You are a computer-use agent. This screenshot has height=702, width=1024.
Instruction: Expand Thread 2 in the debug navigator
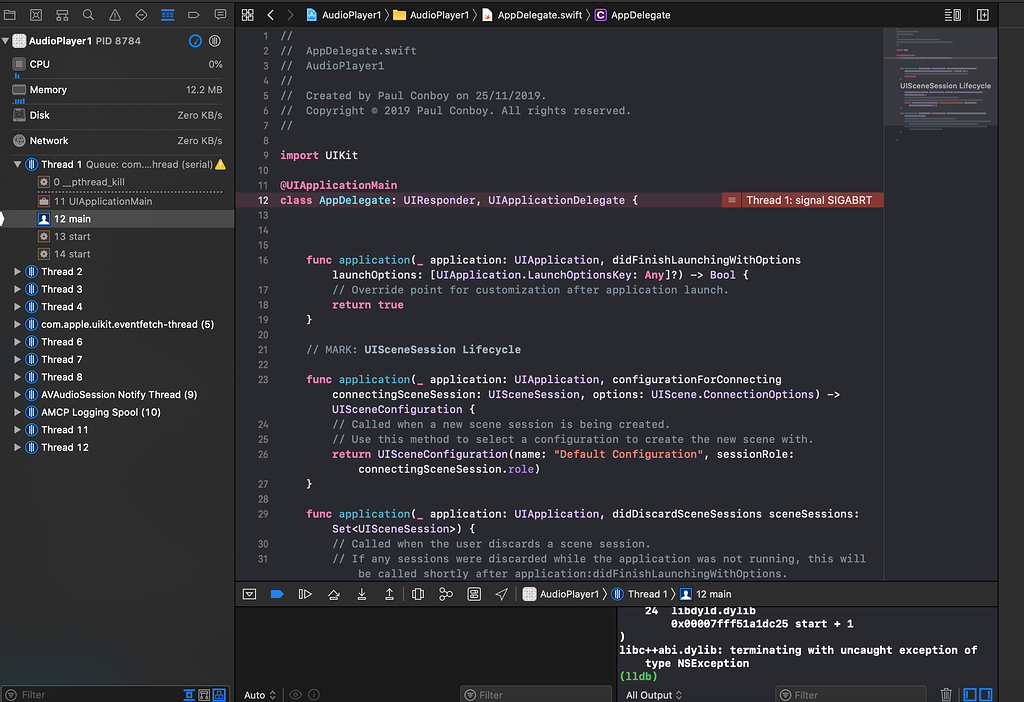click(x=17, y=271)
